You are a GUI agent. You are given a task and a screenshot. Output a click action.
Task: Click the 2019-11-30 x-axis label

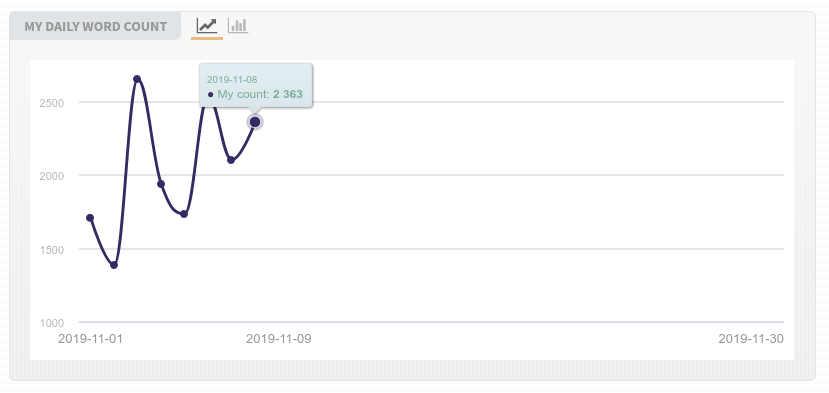751,339
